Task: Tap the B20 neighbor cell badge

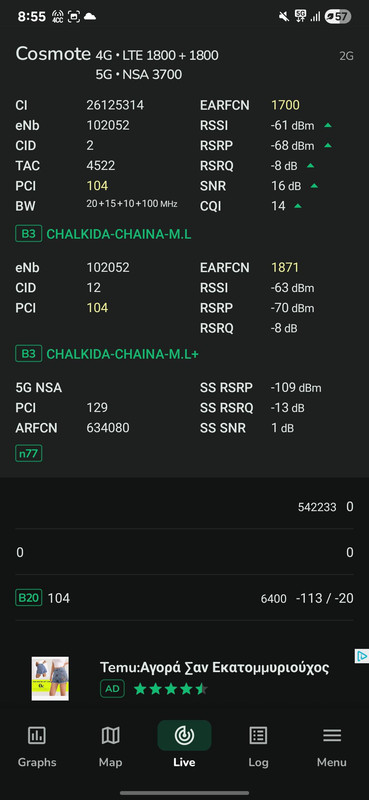Action: click(x=29, y=598)
